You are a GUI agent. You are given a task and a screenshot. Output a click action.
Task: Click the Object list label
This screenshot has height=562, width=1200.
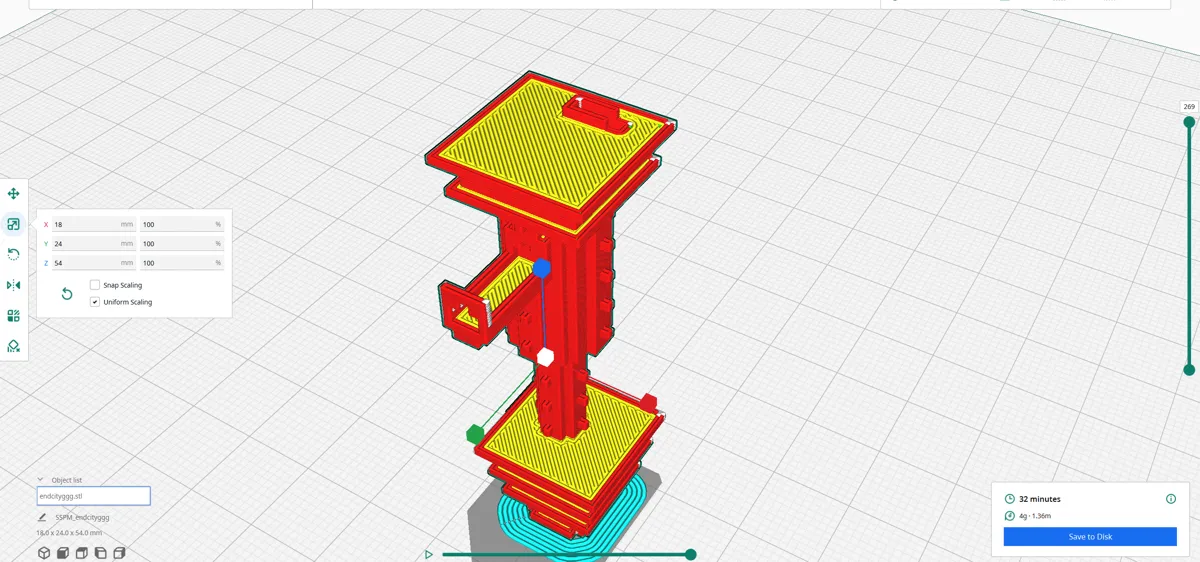(x=67, y=480)
